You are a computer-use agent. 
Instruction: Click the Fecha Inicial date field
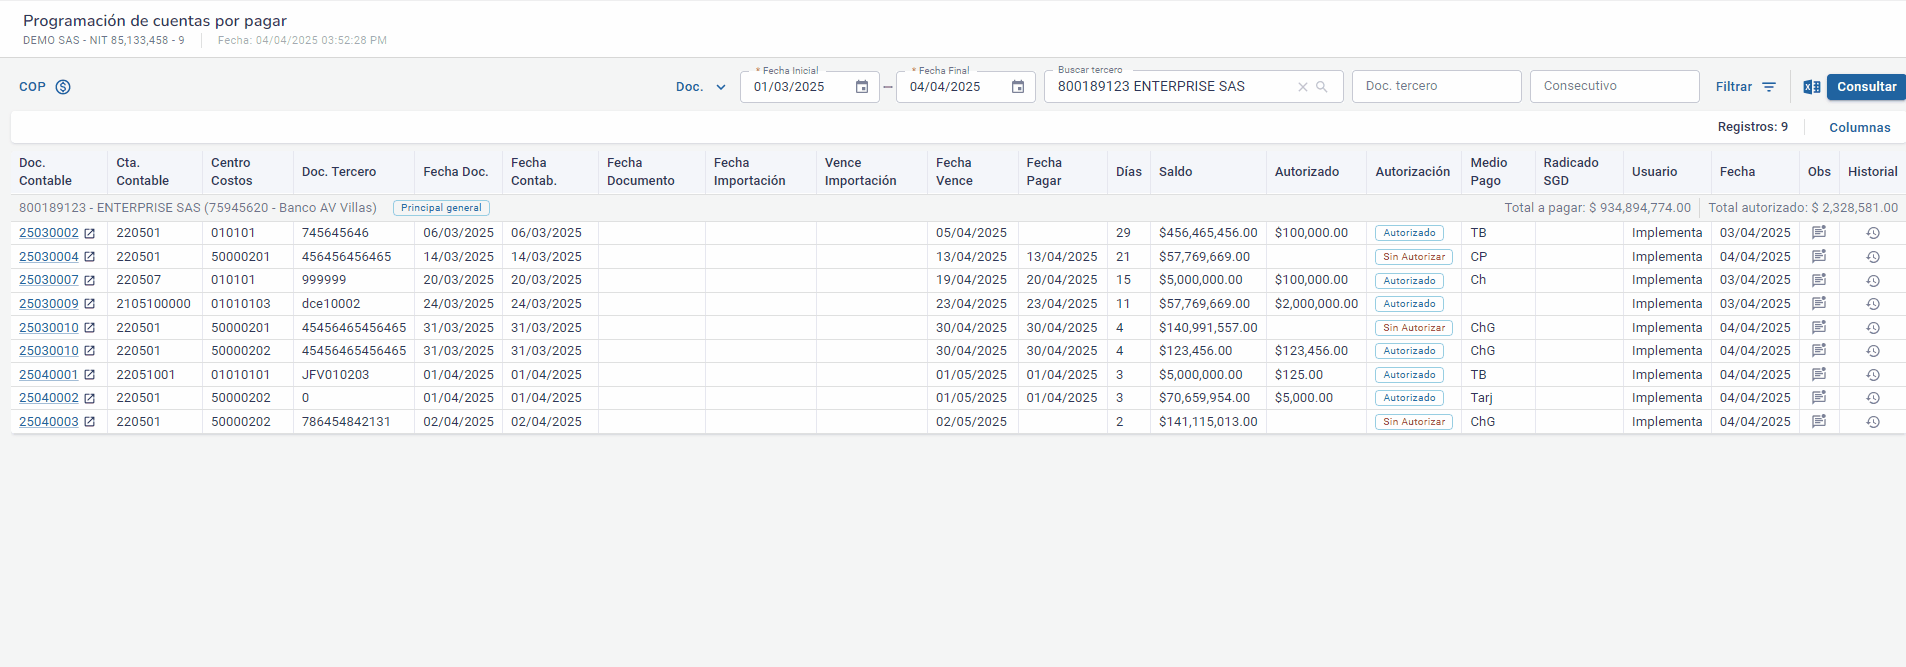[809, 87]
